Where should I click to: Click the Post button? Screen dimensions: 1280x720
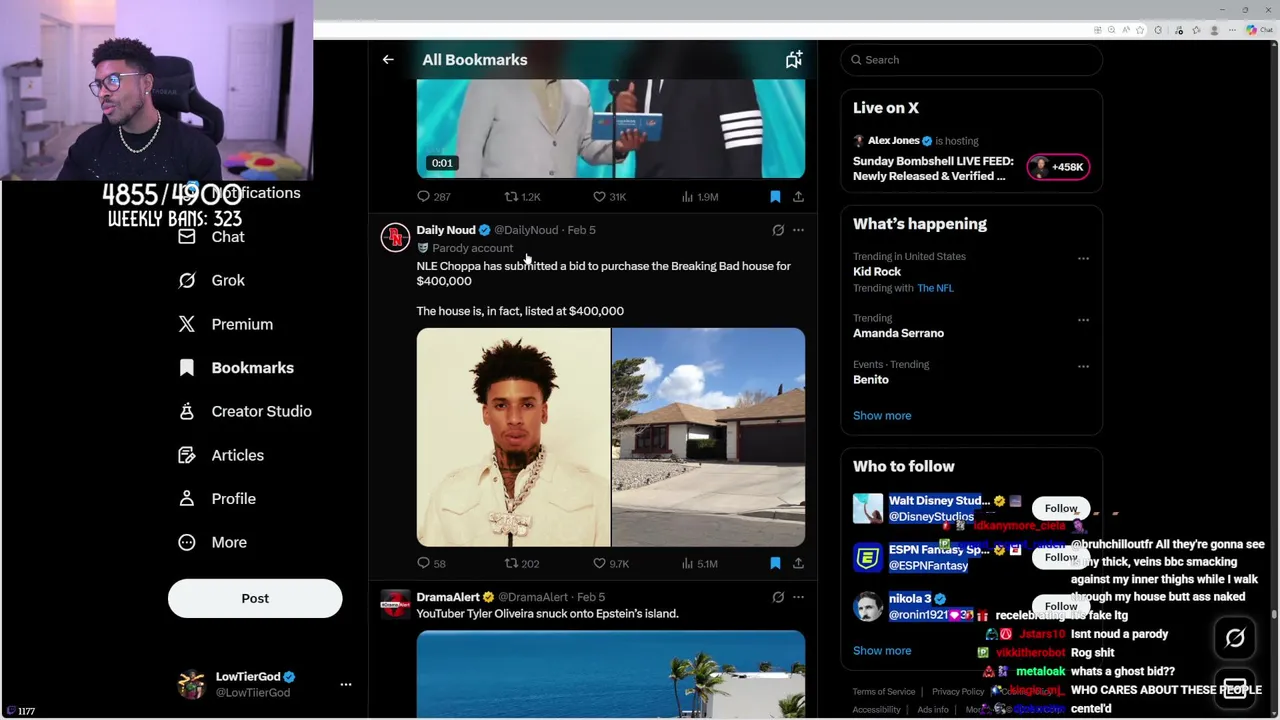[x=255, y=598]
